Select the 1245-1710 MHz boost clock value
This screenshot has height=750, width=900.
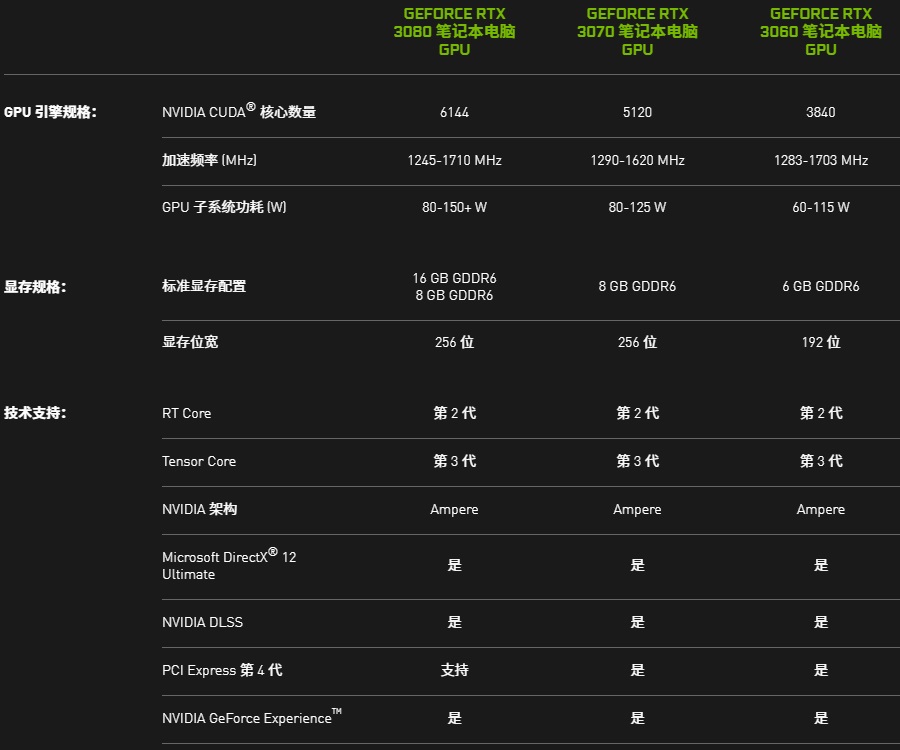tap(454, 160)
